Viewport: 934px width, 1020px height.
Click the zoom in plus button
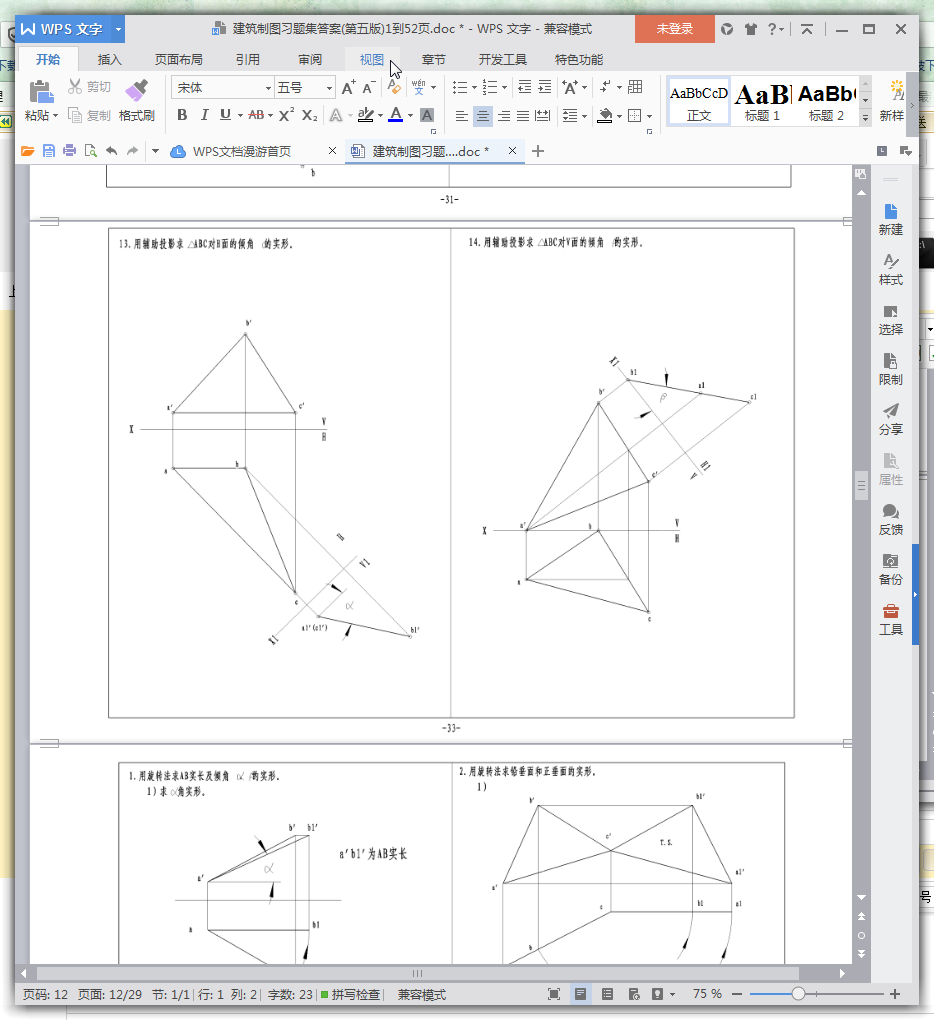click(895, 993)
